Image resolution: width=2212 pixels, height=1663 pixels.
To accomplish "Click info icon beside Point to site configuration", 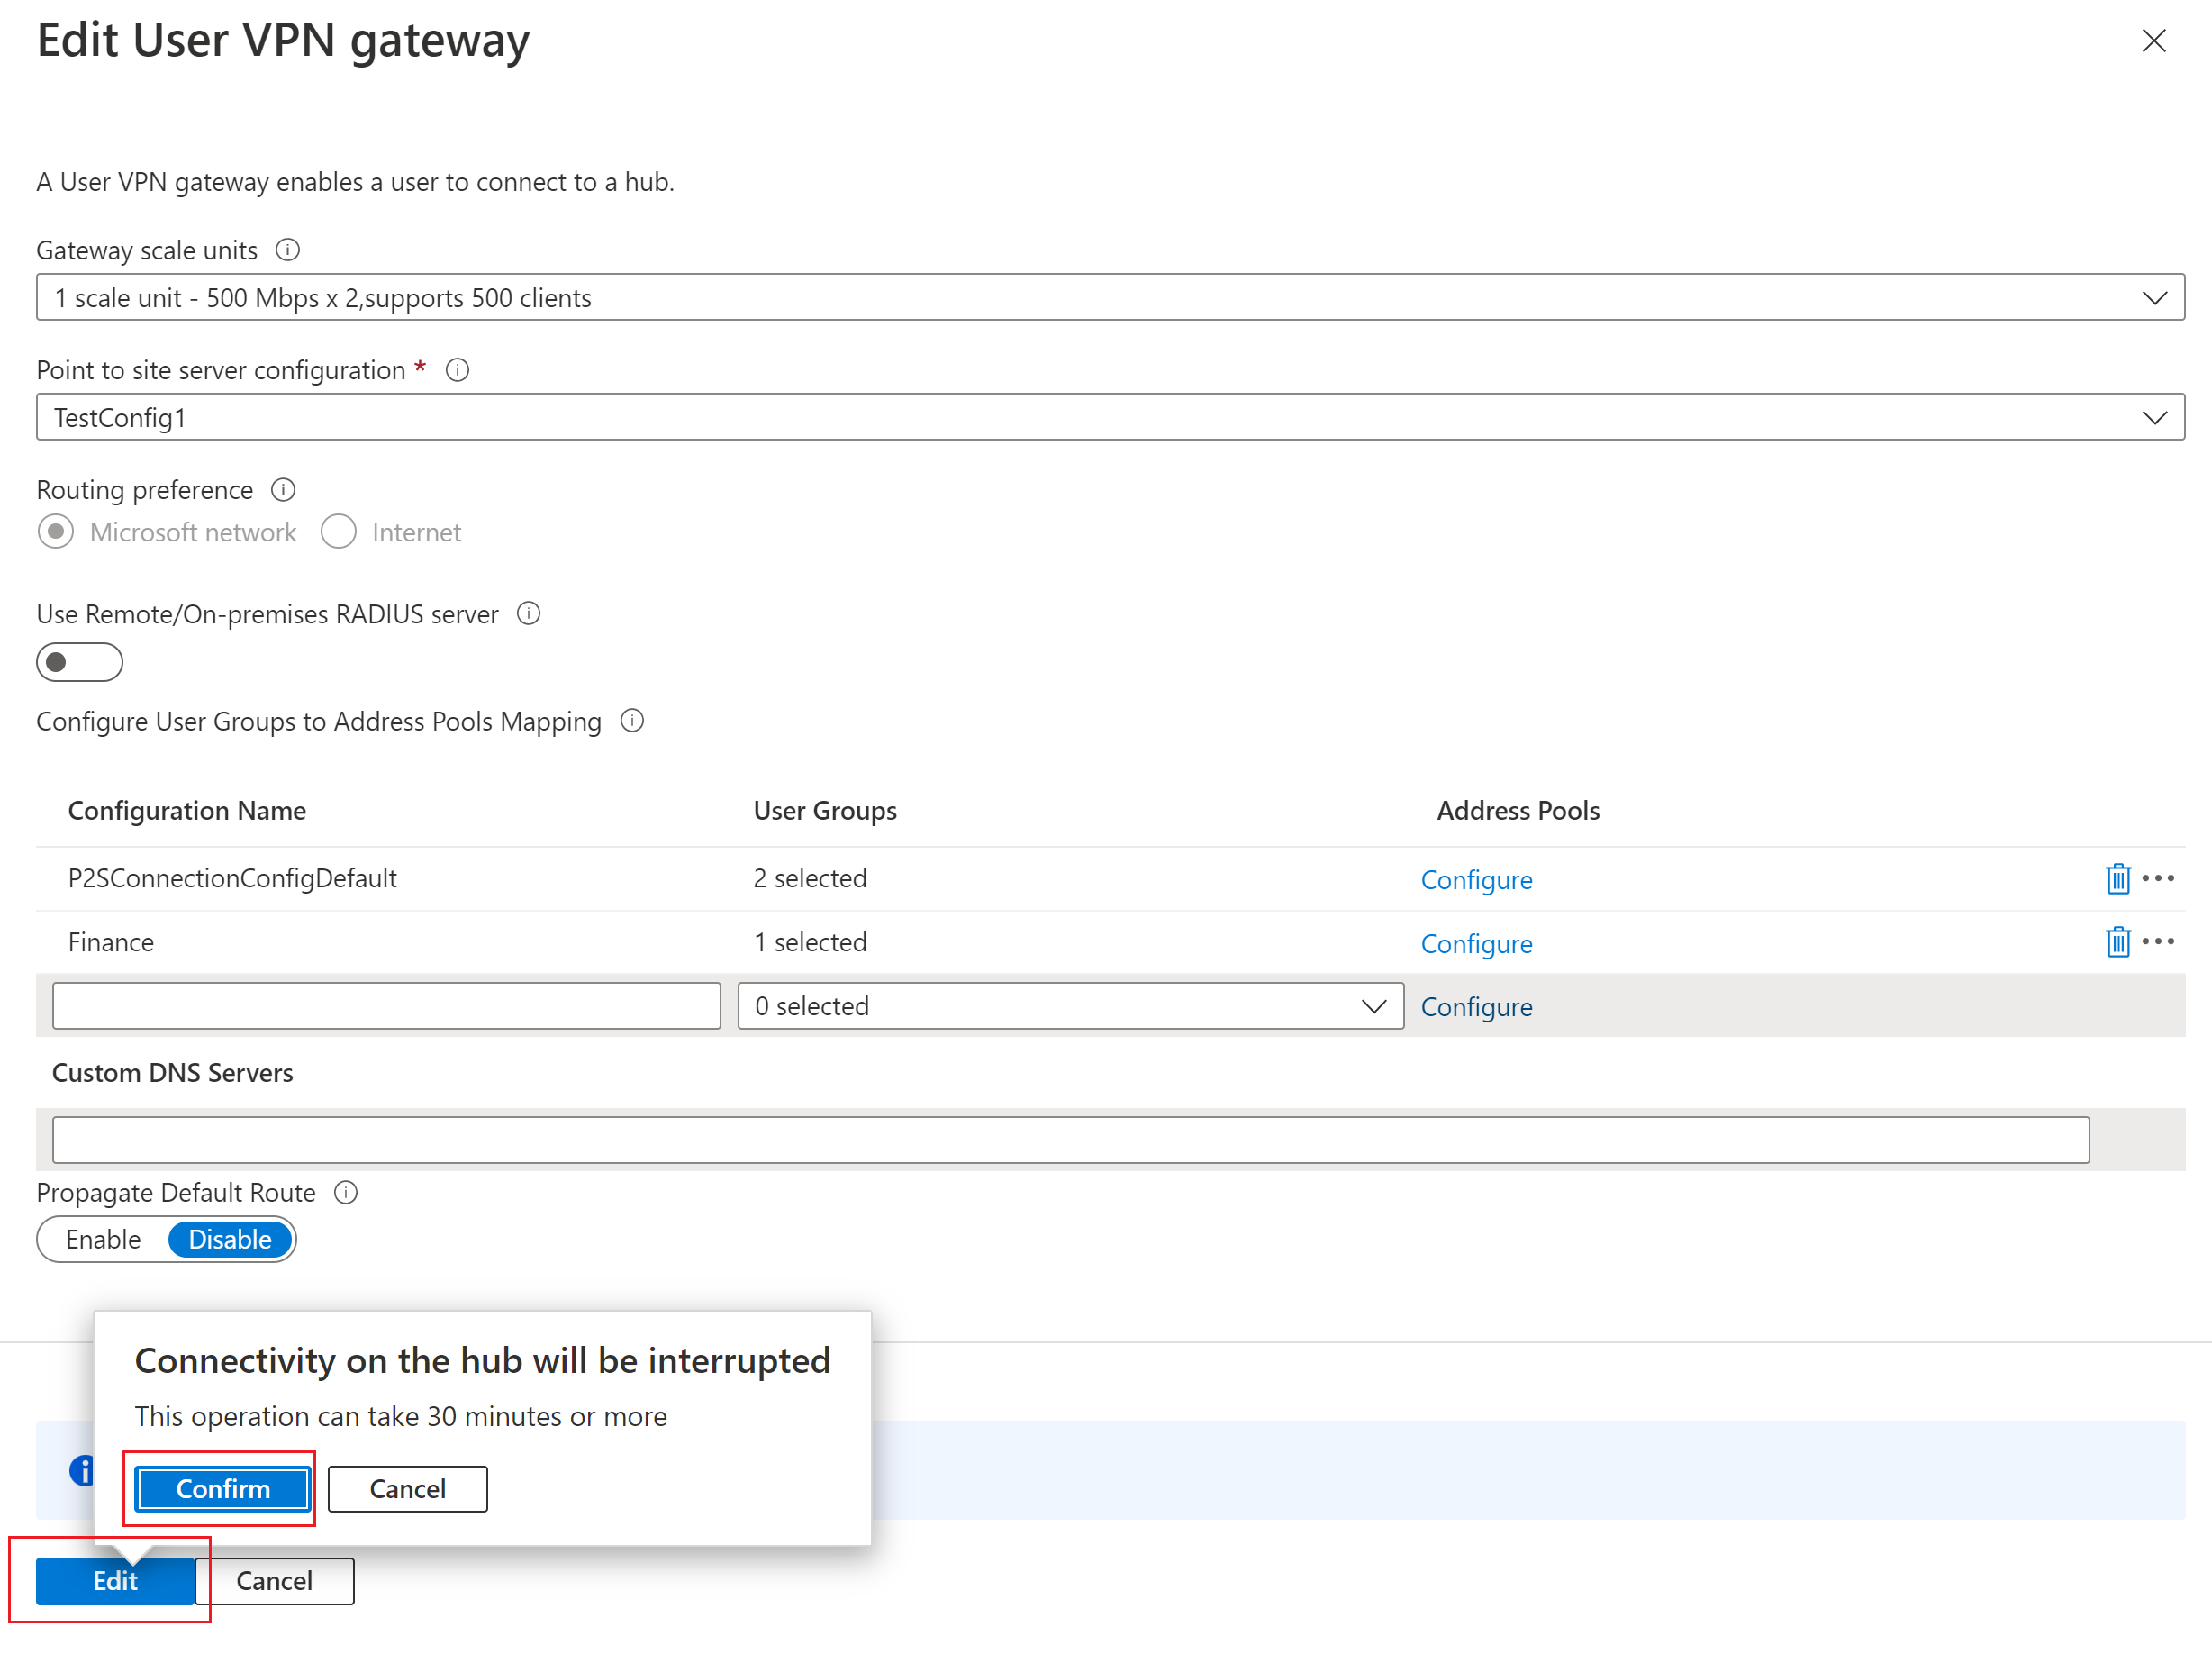I will tap(457, 370).
